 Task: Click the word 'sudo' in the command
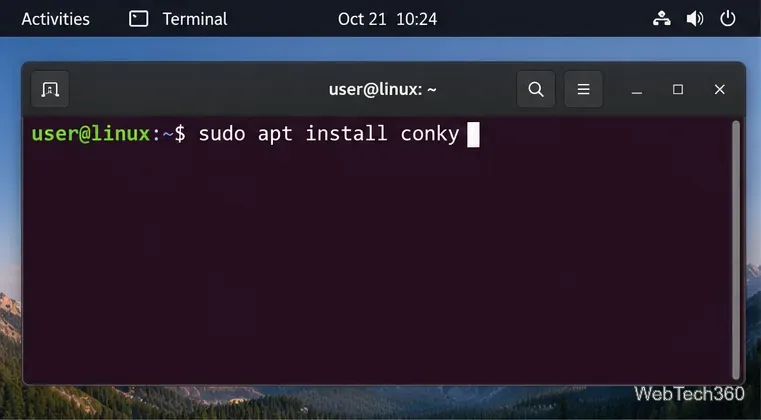tap(222, 134)
